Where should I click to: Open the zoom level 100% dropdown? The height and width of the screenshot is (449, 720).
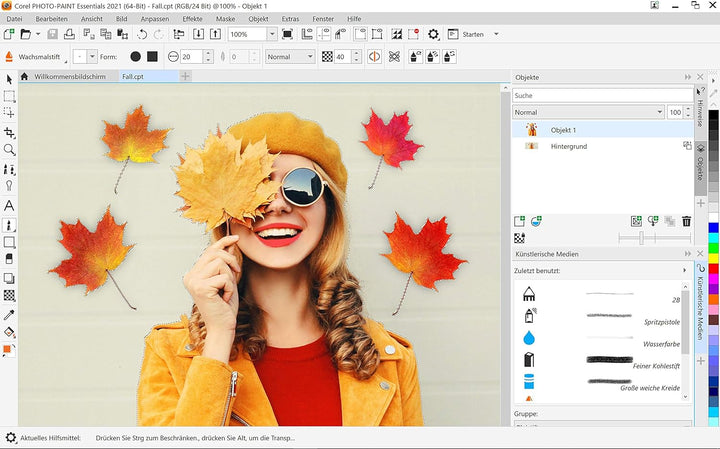click(x=272, y=34)
